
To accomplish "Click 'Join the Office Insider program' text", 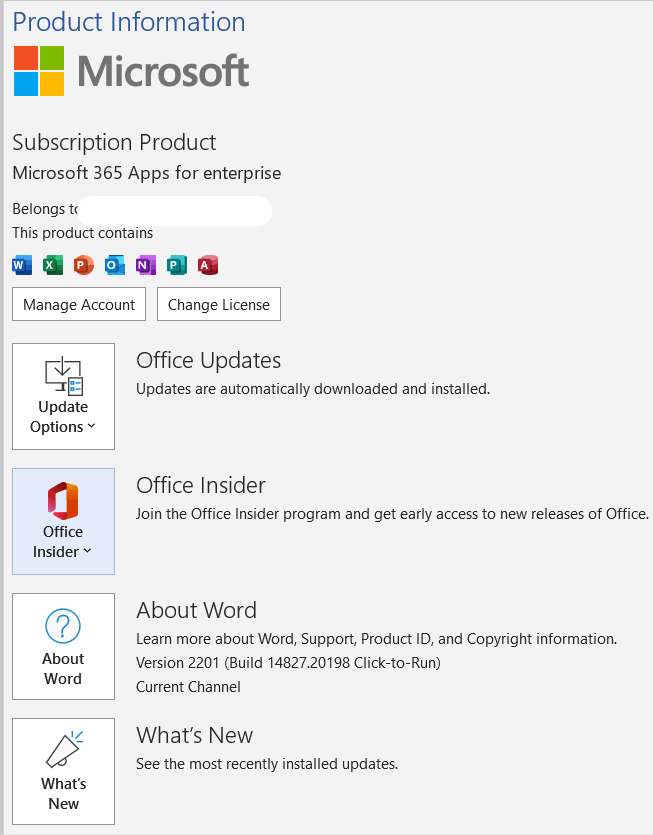I will [392, 514].
